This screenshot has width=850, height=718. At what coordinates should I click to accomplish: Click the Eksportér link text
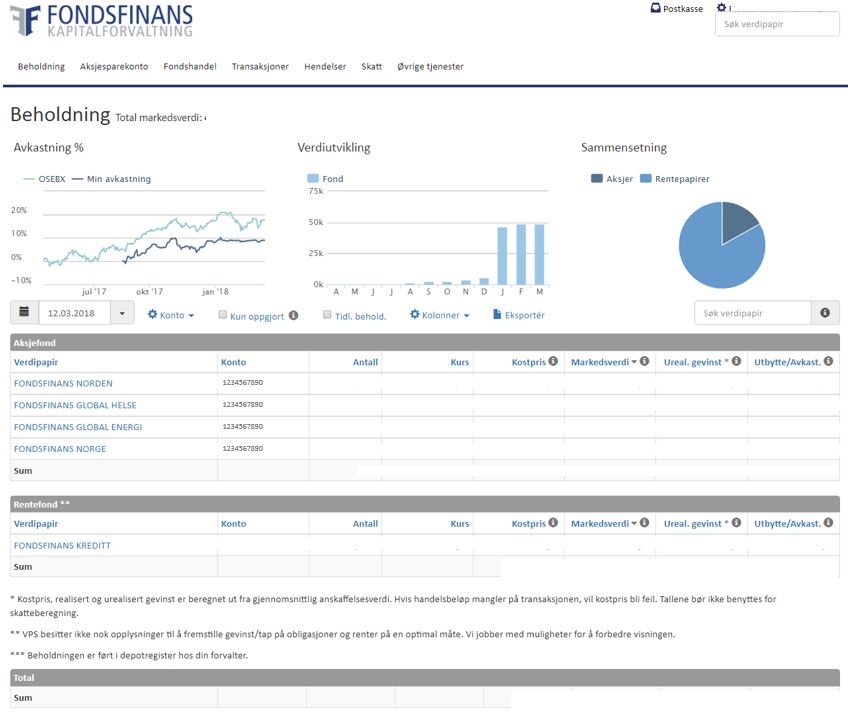coord(524,315)
